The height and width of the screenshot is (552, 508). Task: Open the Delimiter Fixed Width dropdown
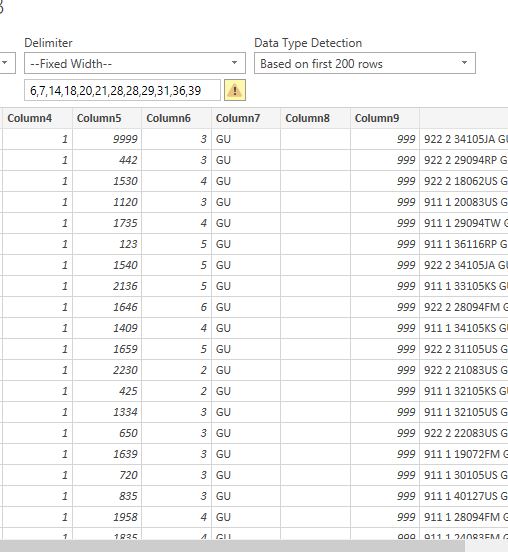134,63
